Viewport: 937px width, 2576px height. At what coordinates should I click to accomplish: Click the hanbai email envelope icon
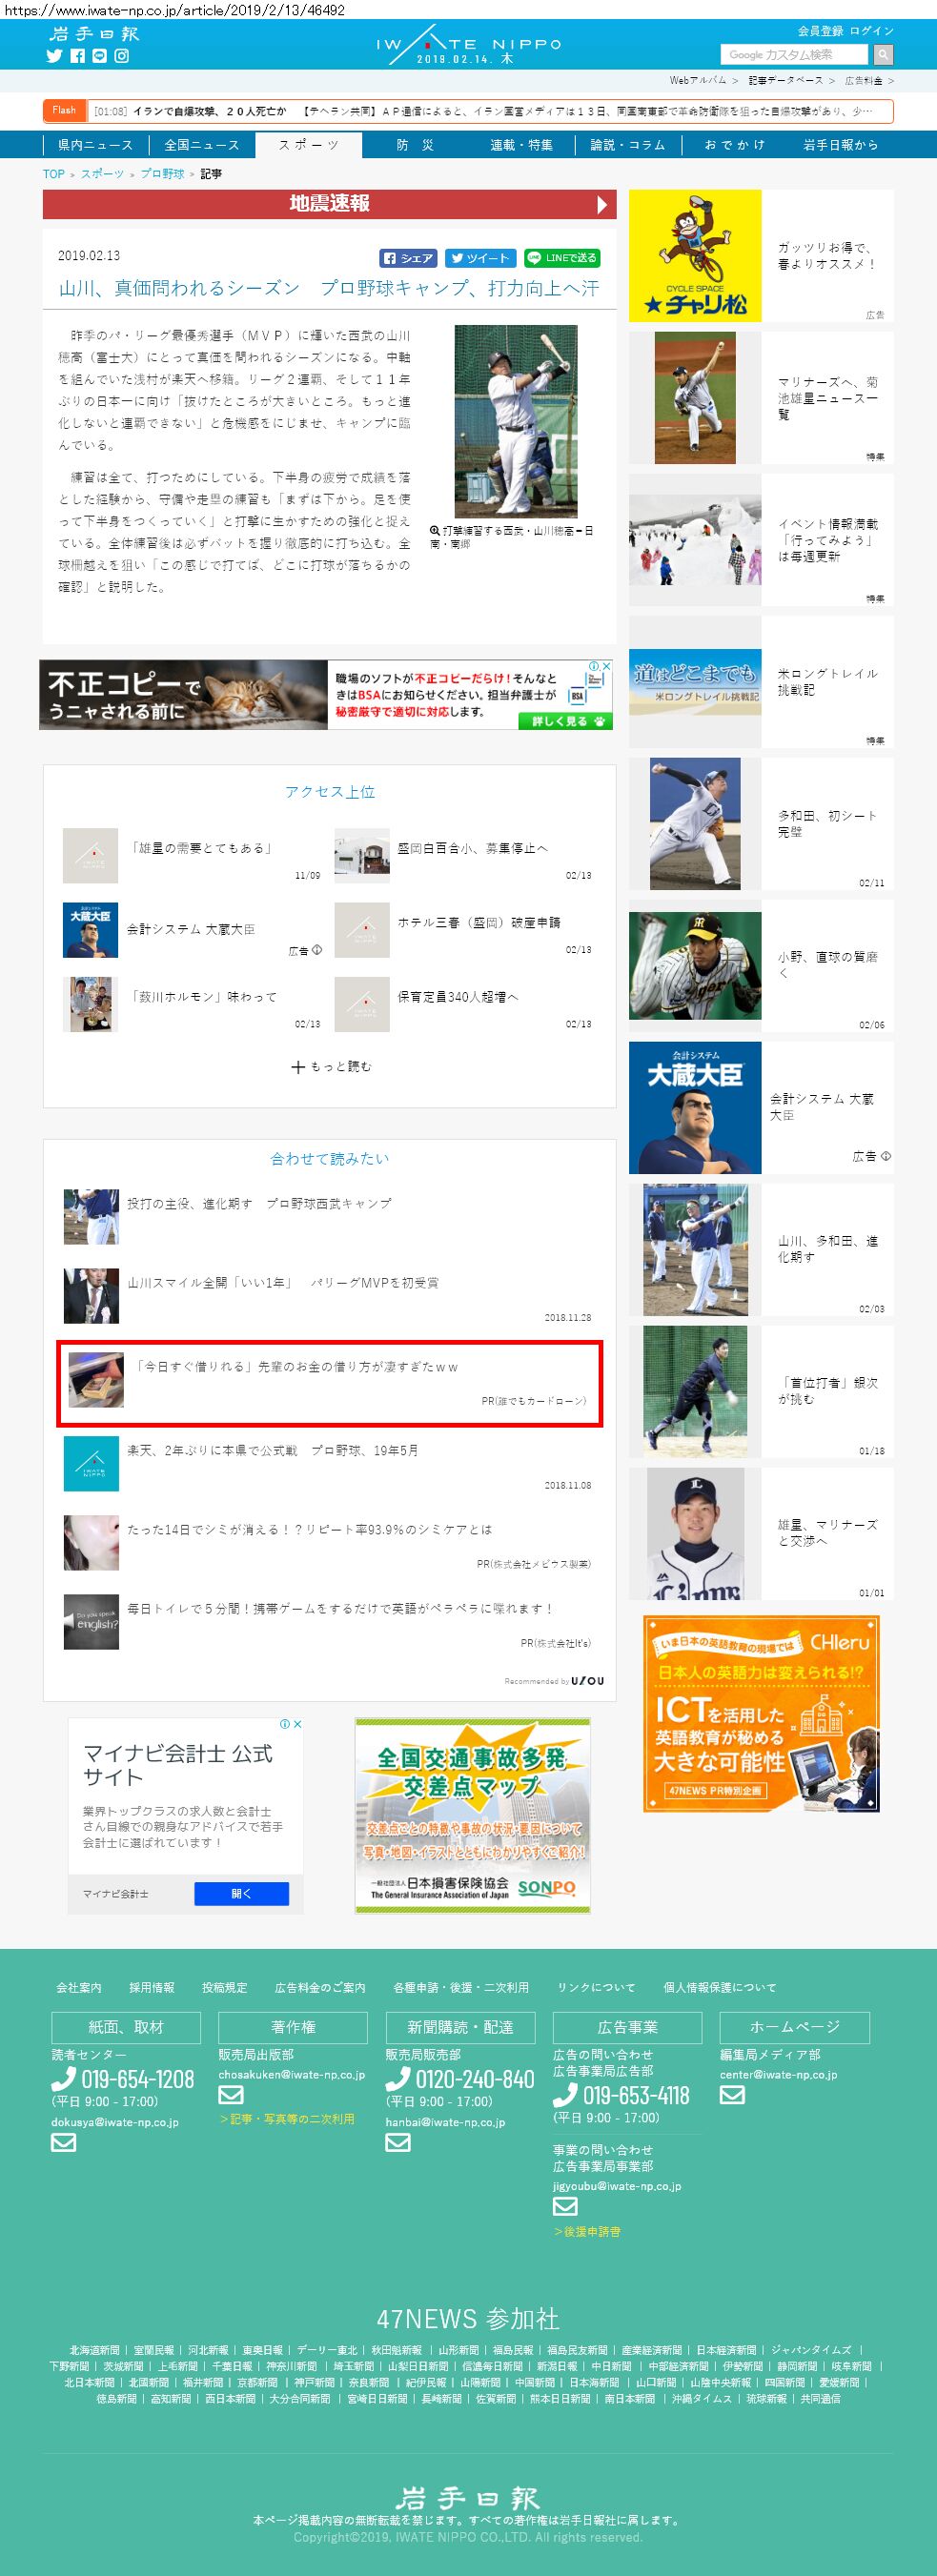398,2142
